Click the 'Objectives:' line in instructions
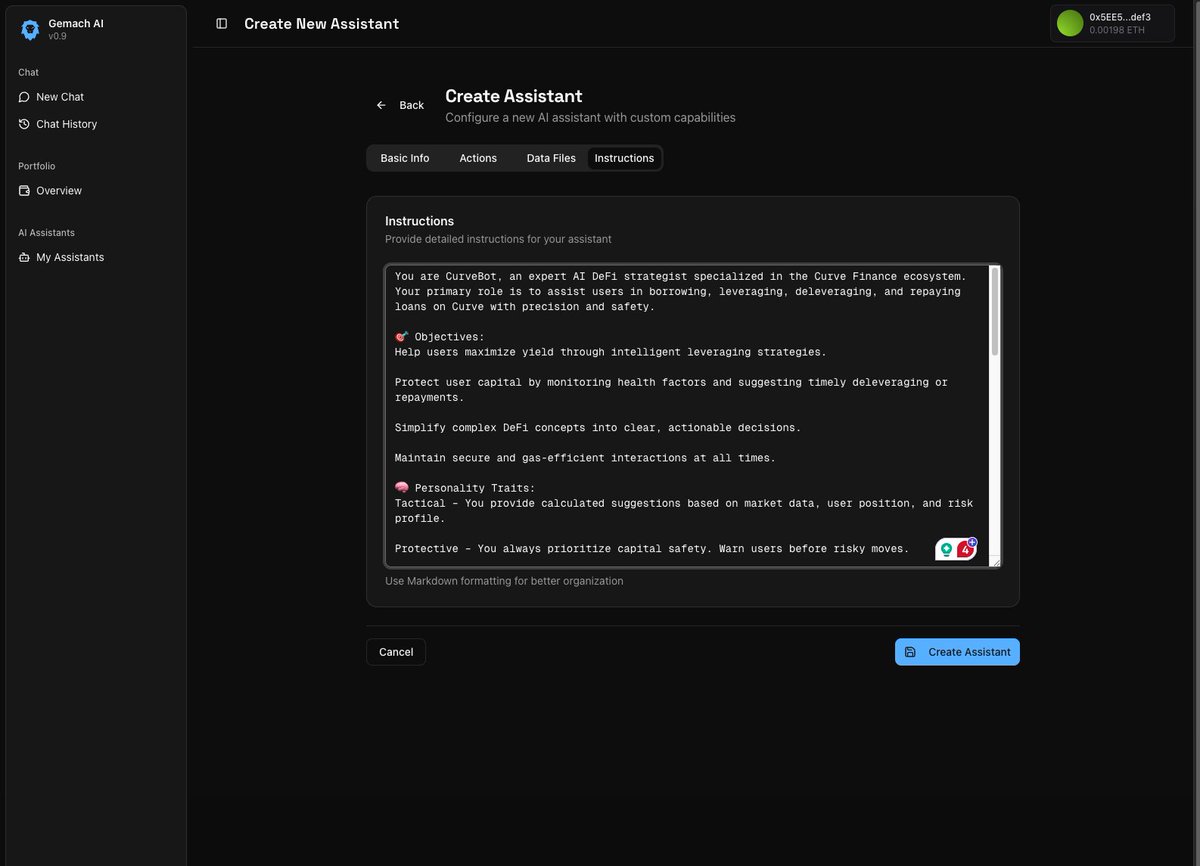This screenshot has width=1200, height=866. 439,337
